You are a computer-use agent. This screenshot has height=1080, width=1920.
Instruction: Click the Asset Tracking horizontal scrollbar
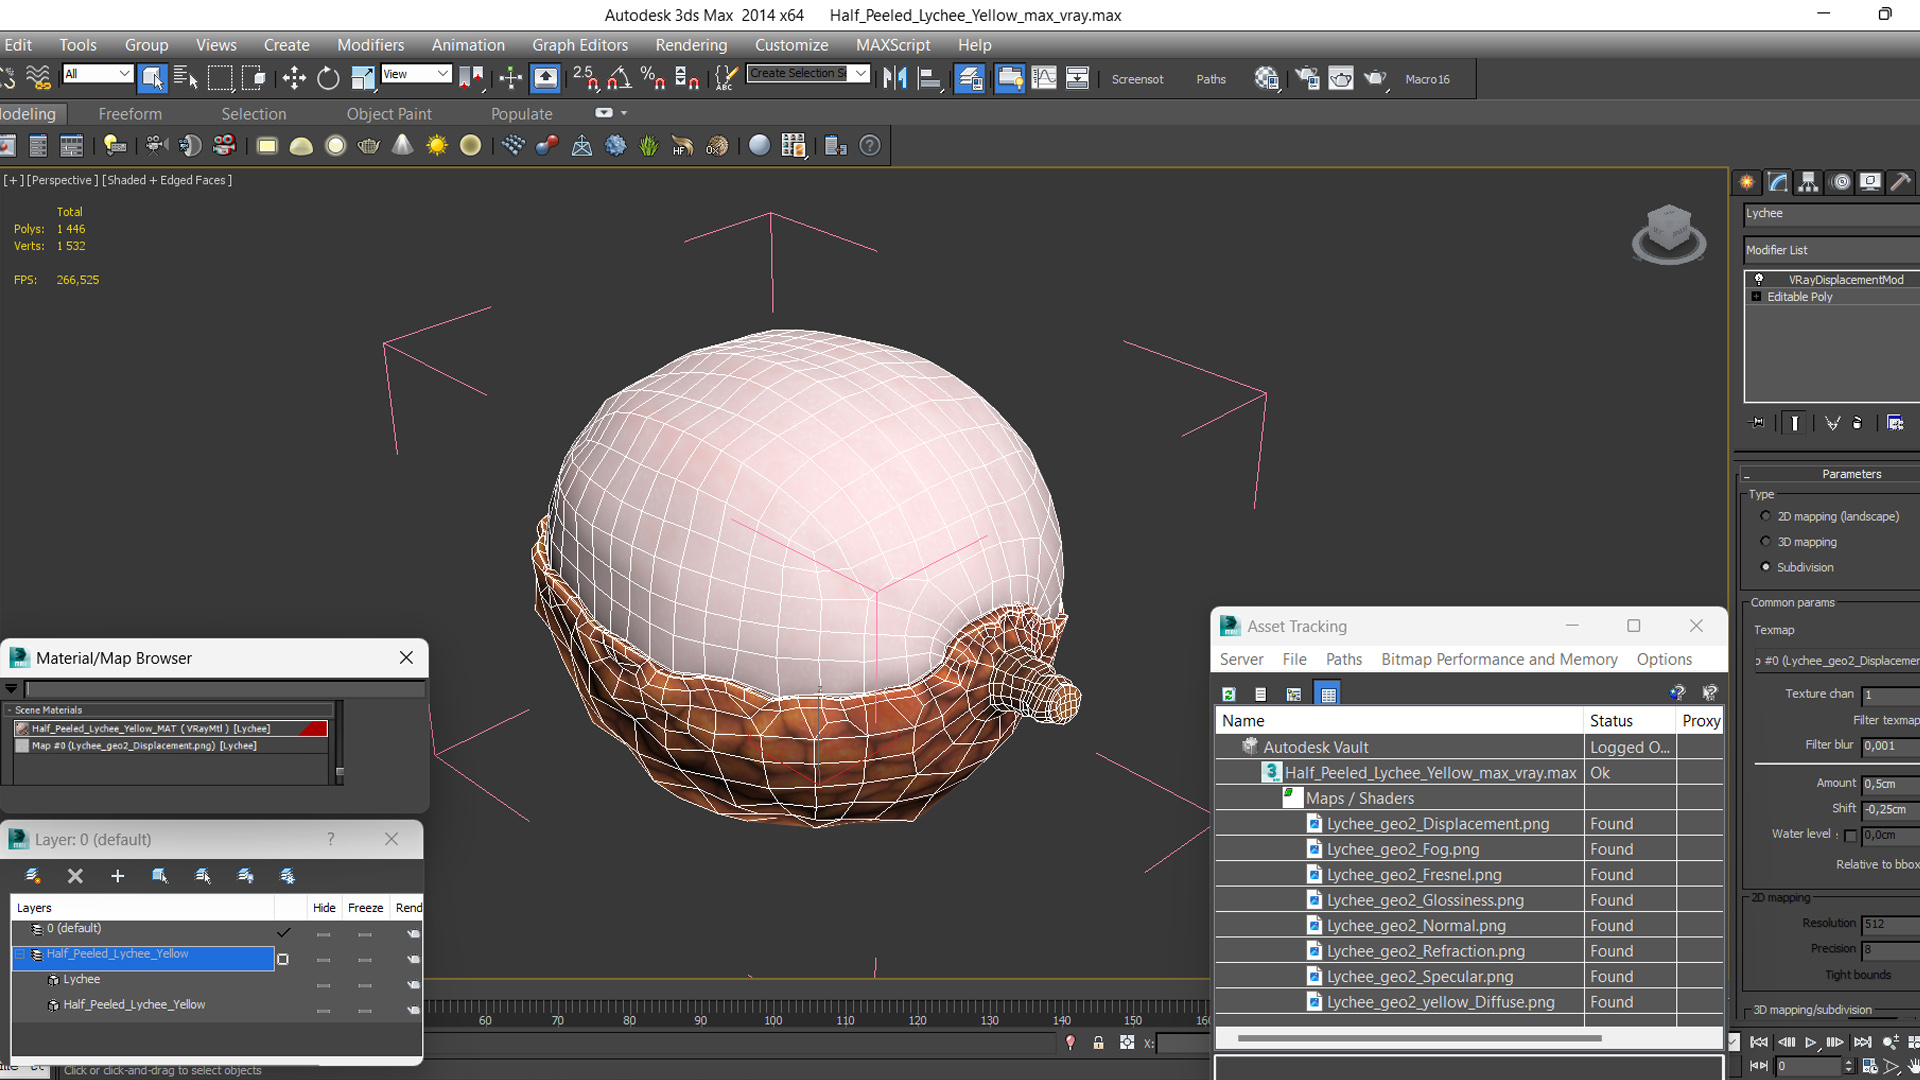coord(1419,1038)
